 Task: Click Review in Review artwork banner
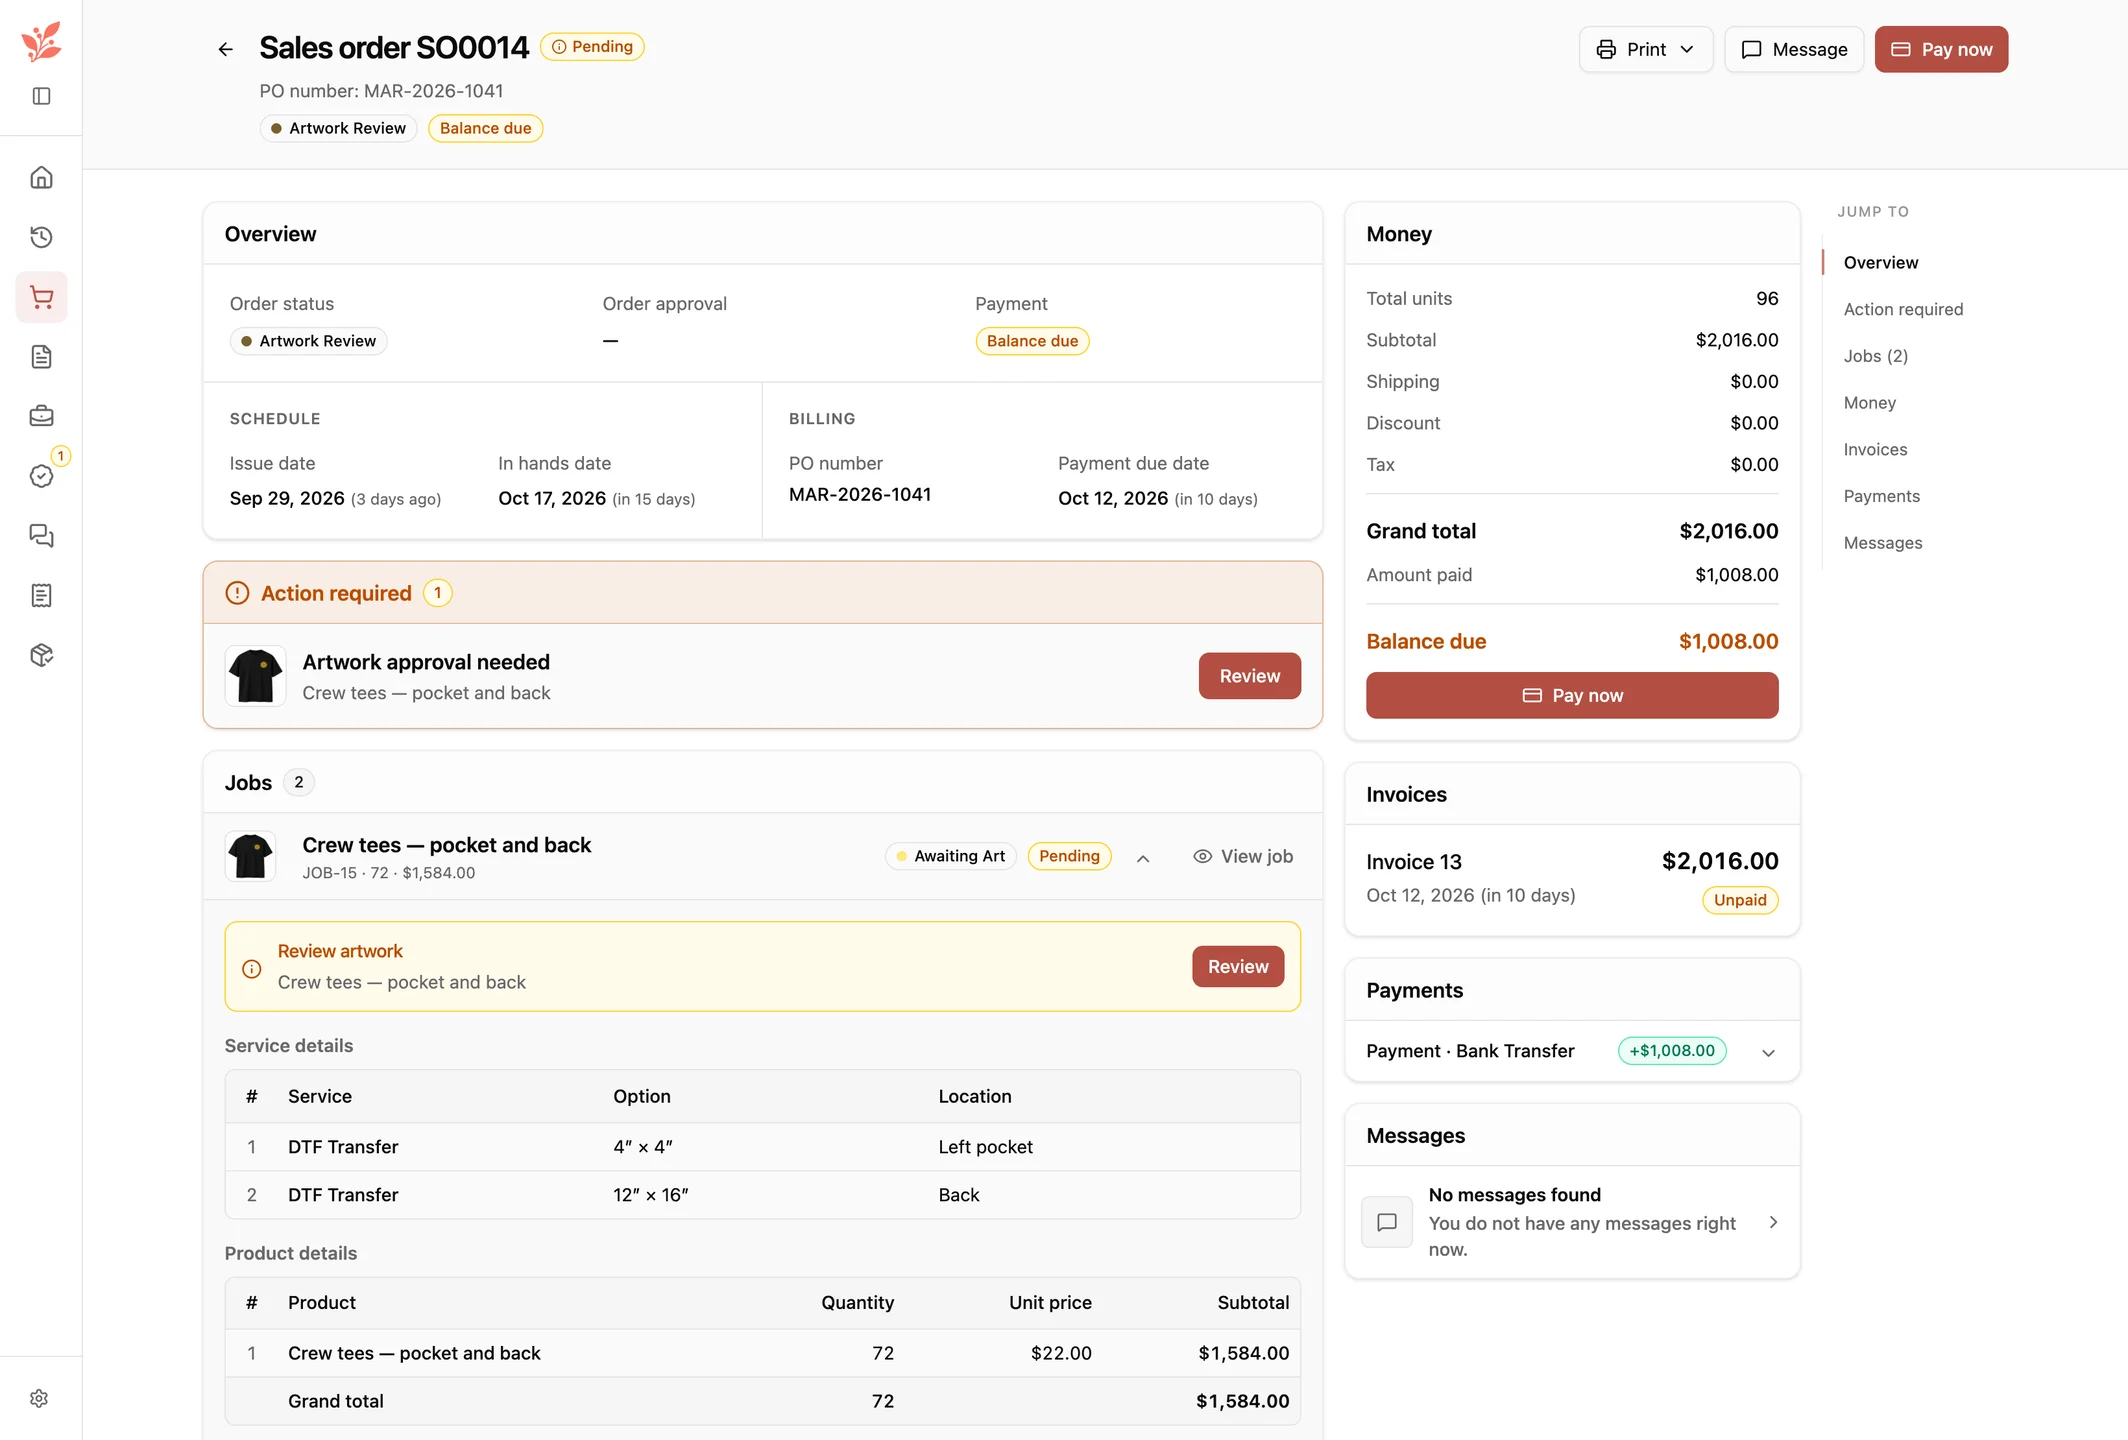coord(1238,967)
